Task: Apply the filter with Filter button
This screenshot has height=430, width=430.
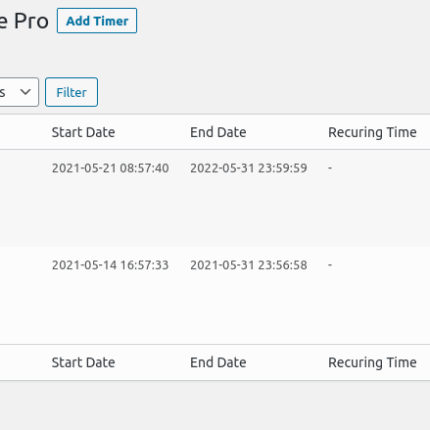Action: point(71,92)
